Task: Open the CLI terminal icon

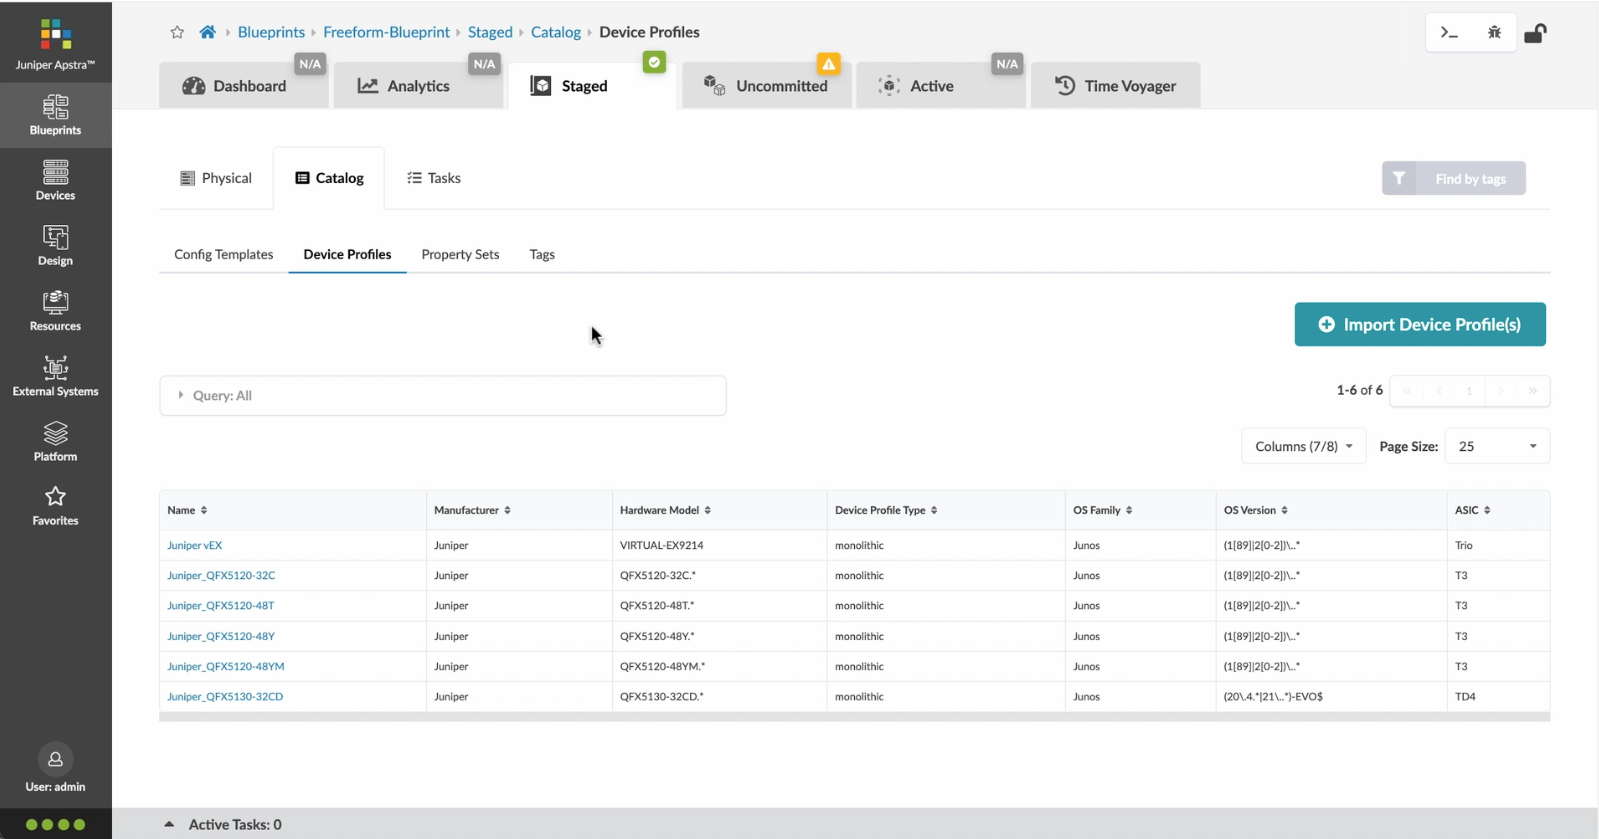Action: pos(1449,33)
